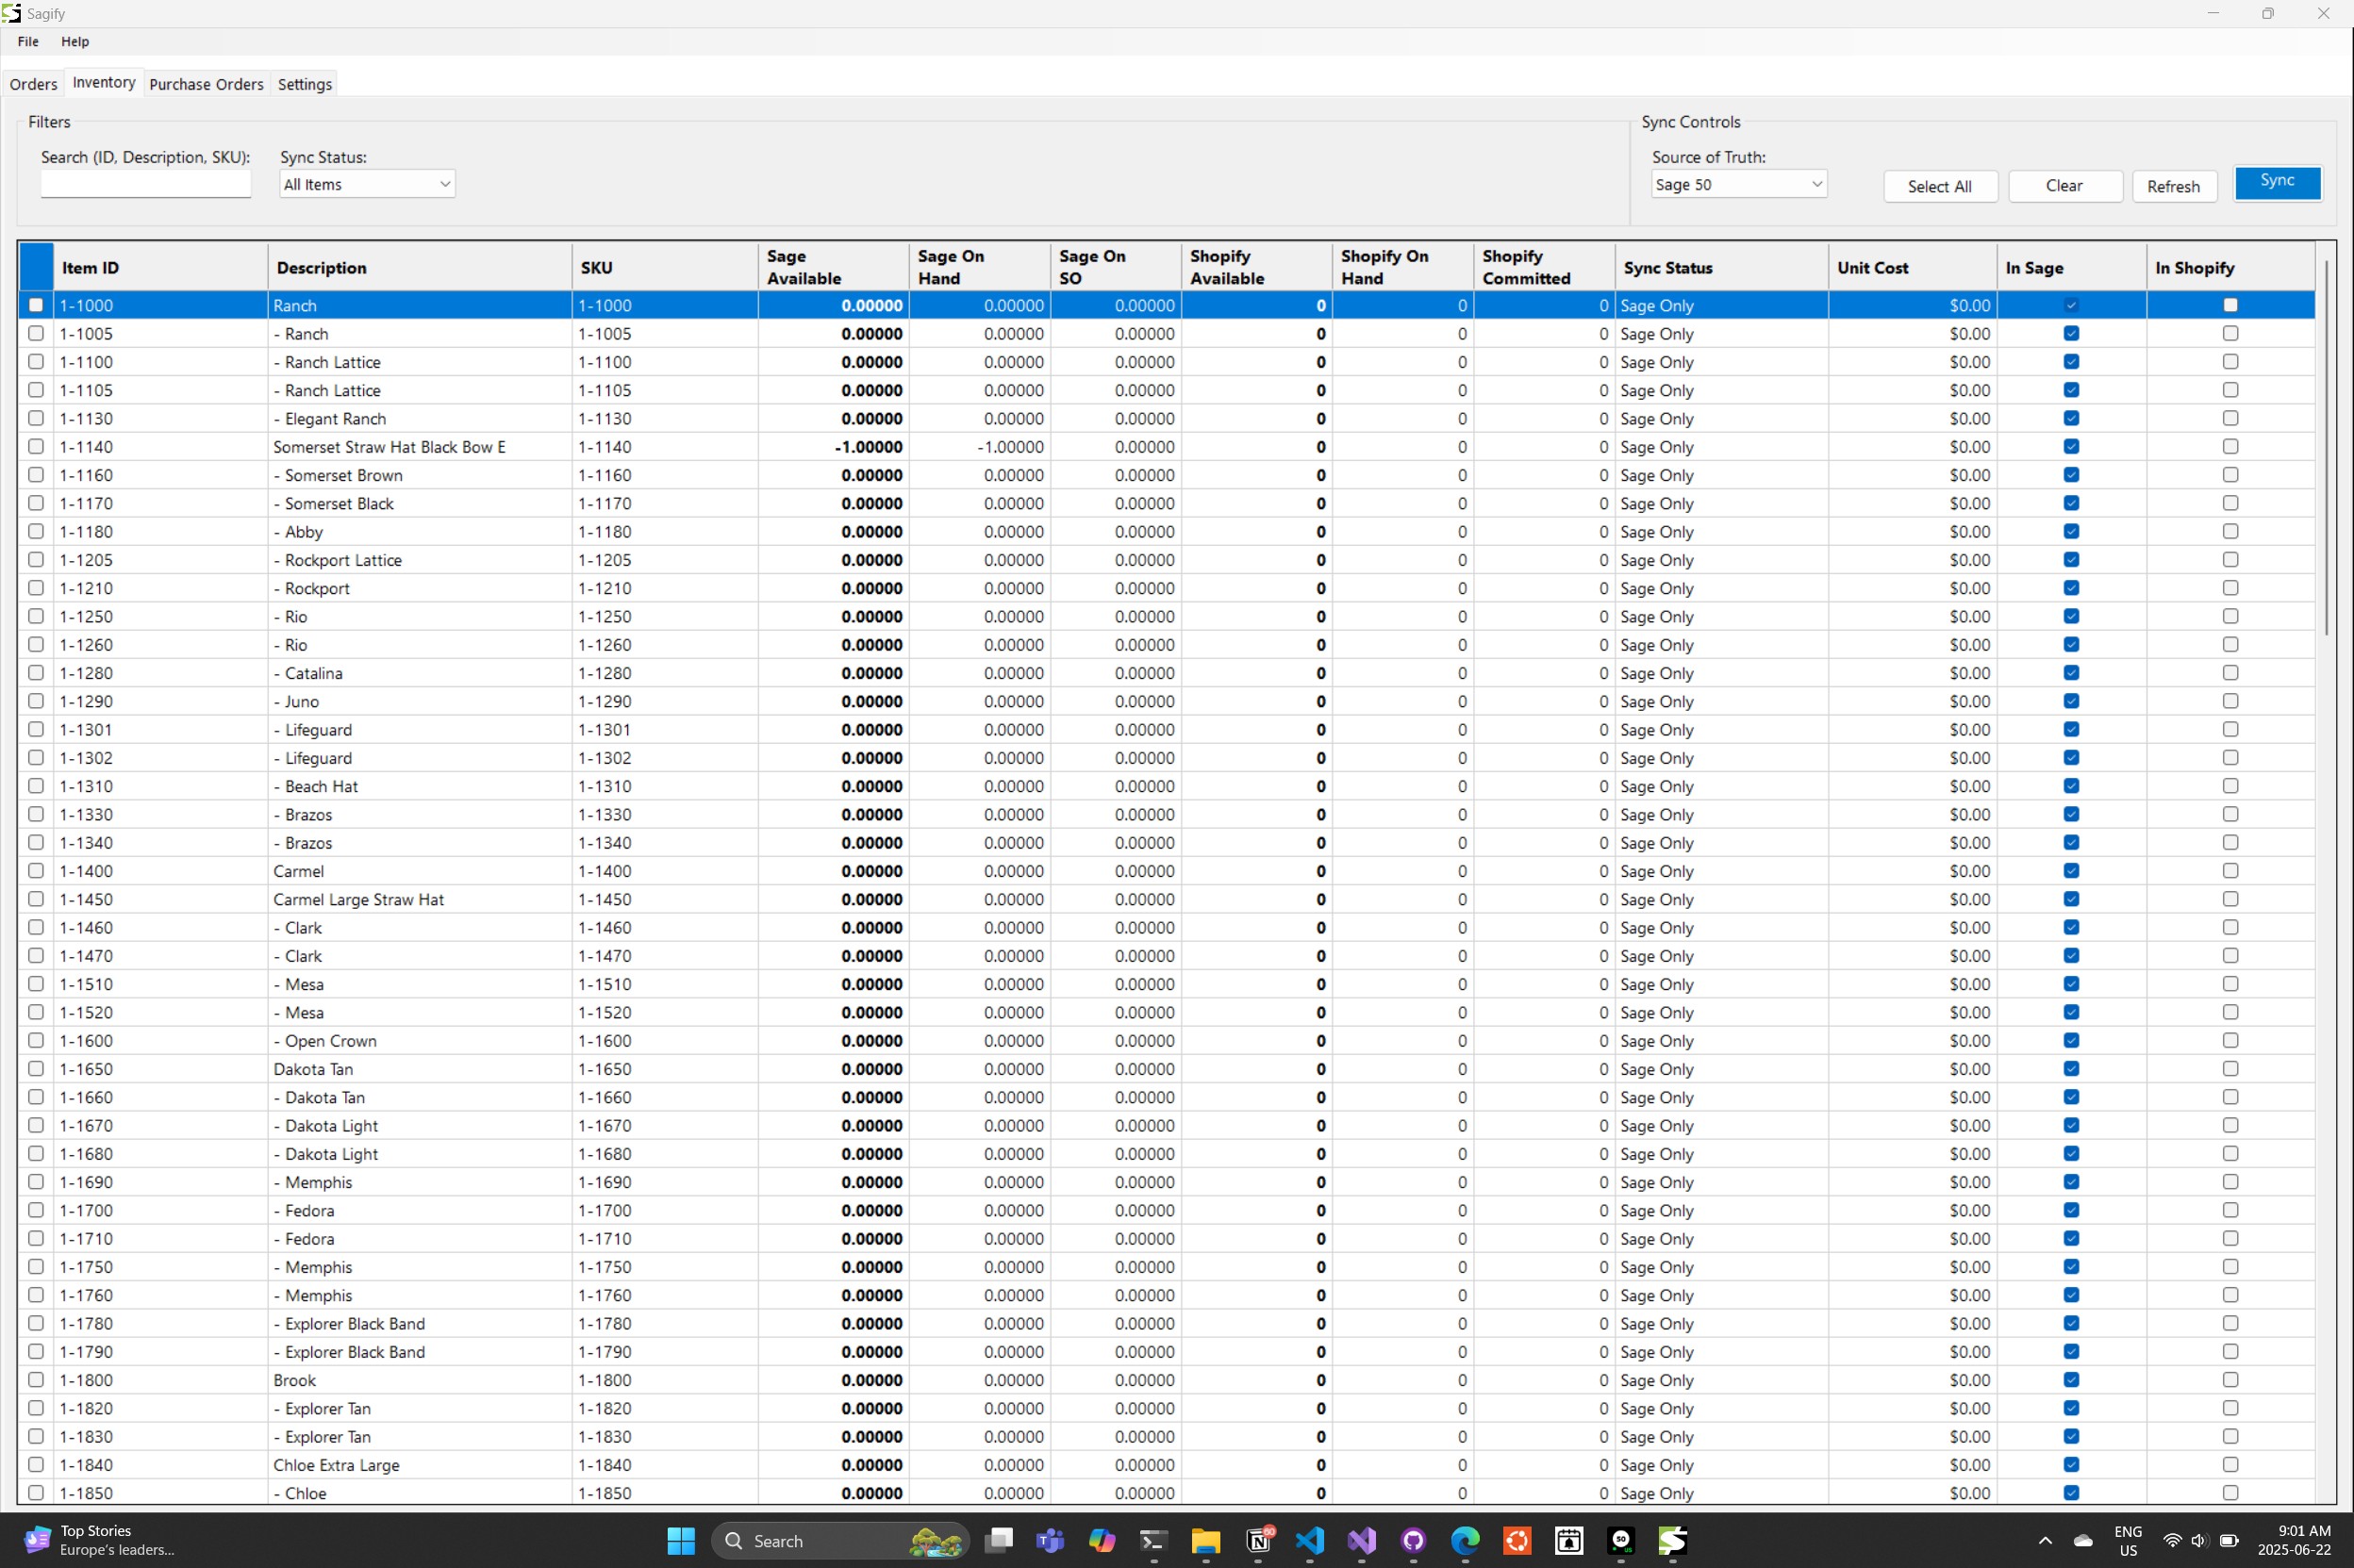This screenshot has height=1568, width=2354.
Task: Toggle In Shopify checkbox for 1-1840
Action: tap(2230, 1464)
